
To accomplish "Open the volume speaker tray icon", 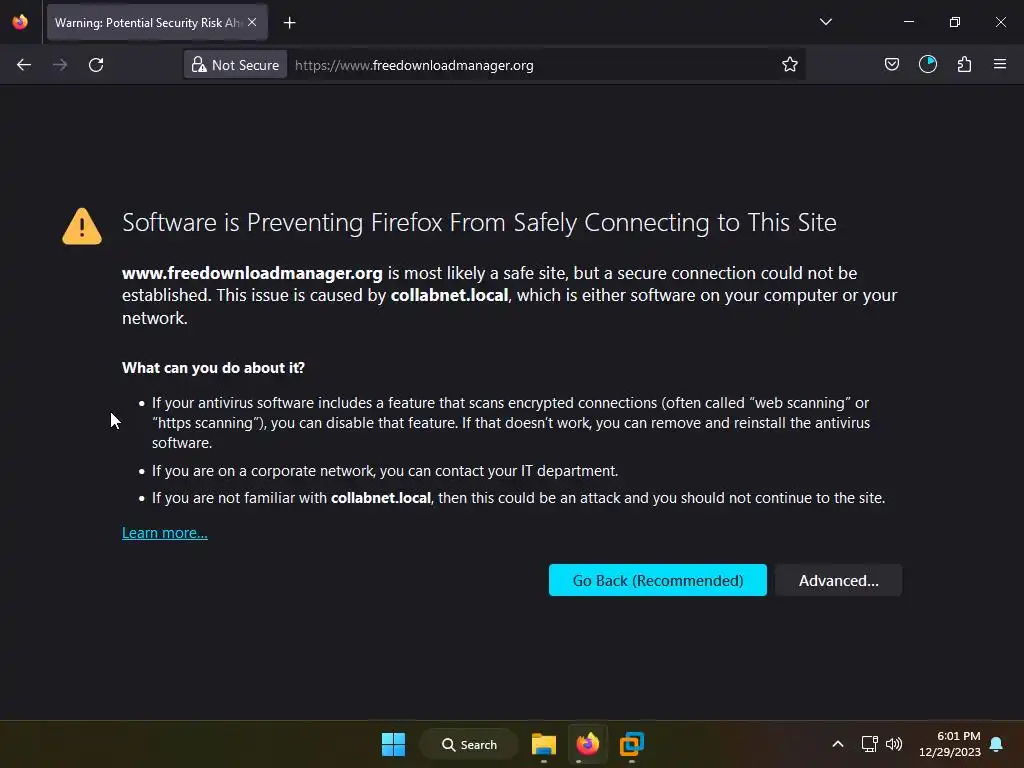I will [x=894, y=744].
